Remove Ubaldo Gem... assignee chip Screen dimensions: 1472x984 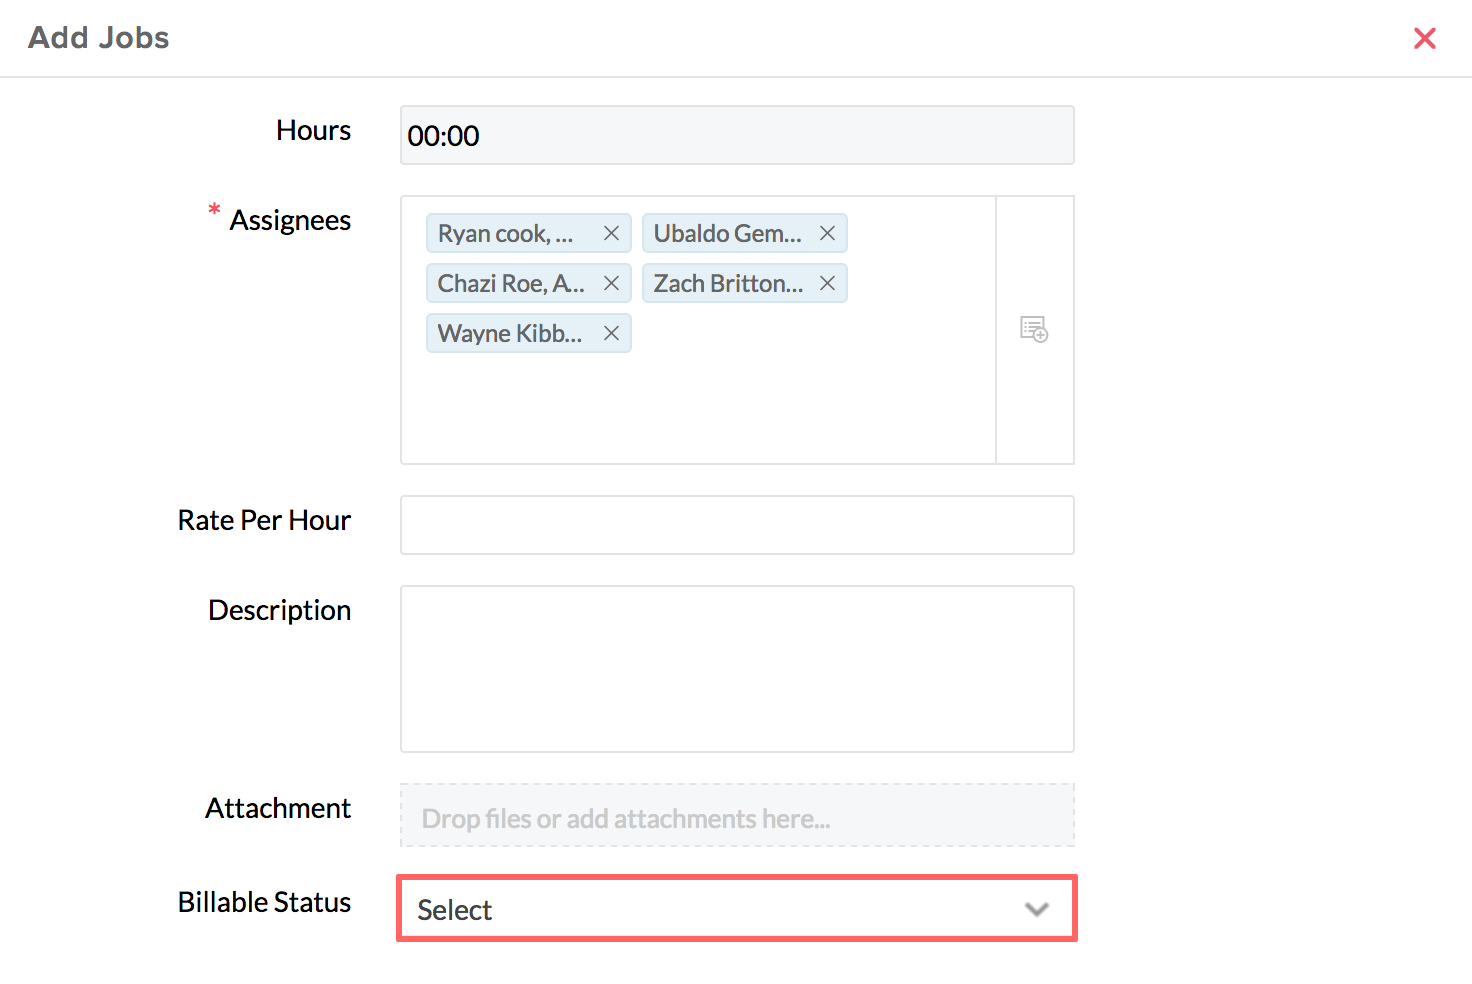click(827, 233)
